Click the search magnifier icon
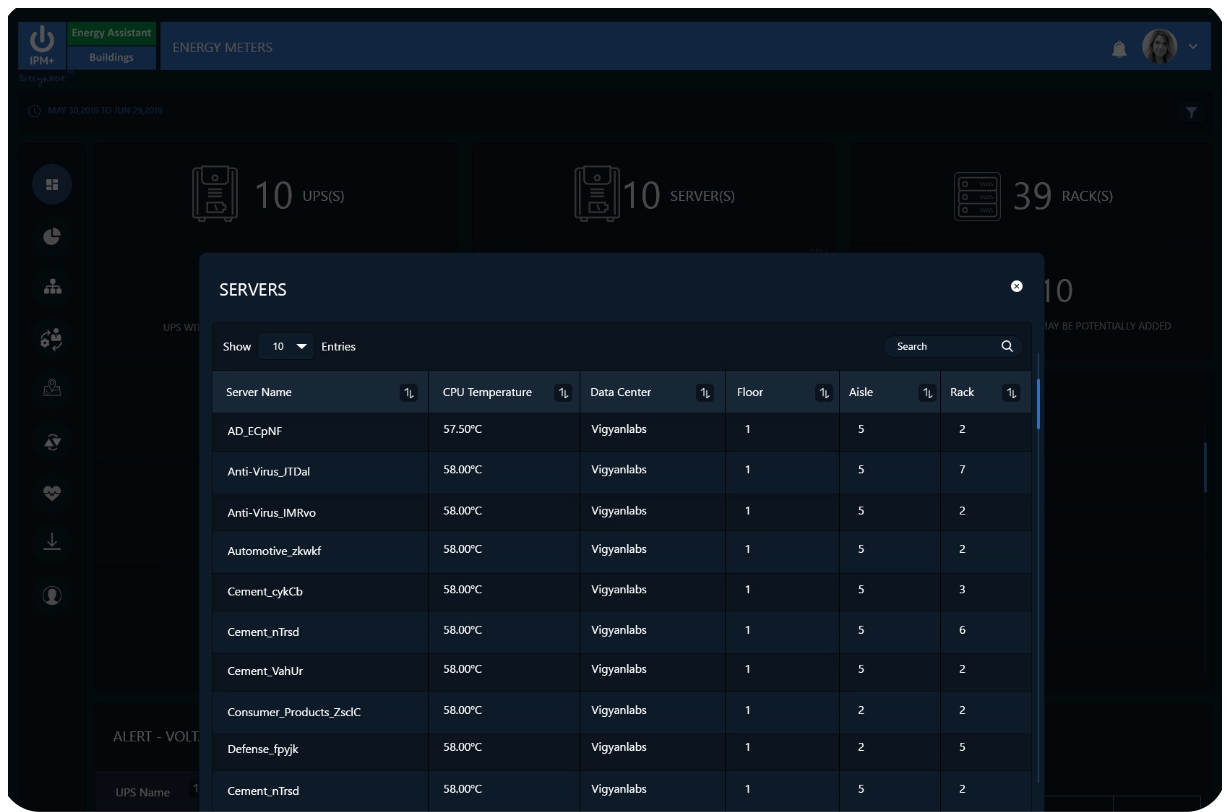The width and height of the screenshot is (1227, 812). [x=1007, y=347]
